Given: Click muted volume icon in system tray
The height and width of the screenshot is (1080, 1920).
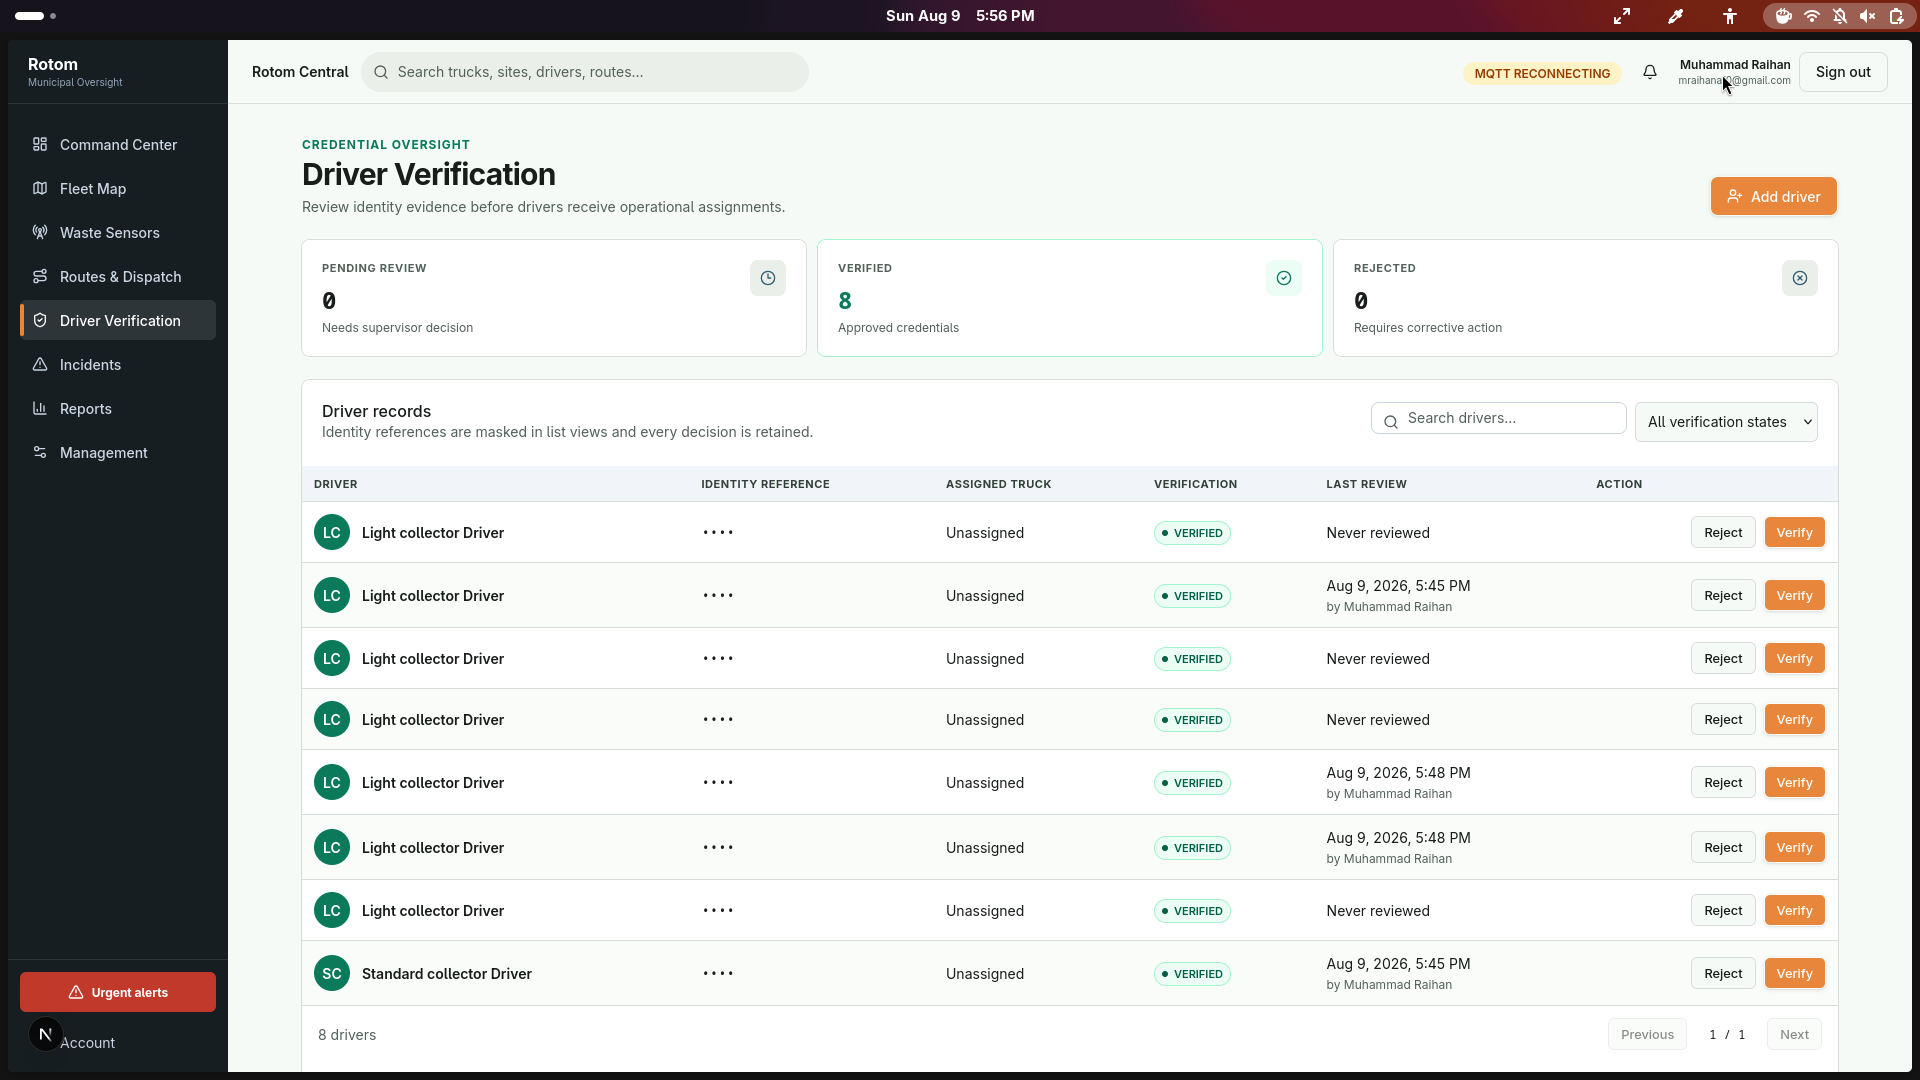Looking at the screenshot, I should coord(1868,16).
